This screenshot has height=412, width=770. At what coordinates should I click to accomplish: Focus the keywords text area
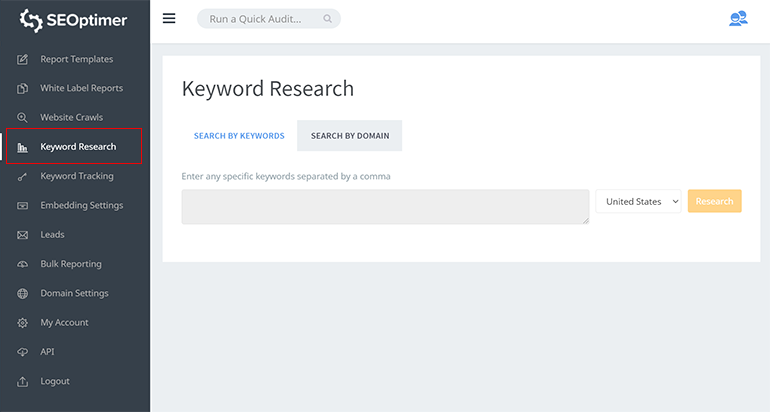pos(385,207)
